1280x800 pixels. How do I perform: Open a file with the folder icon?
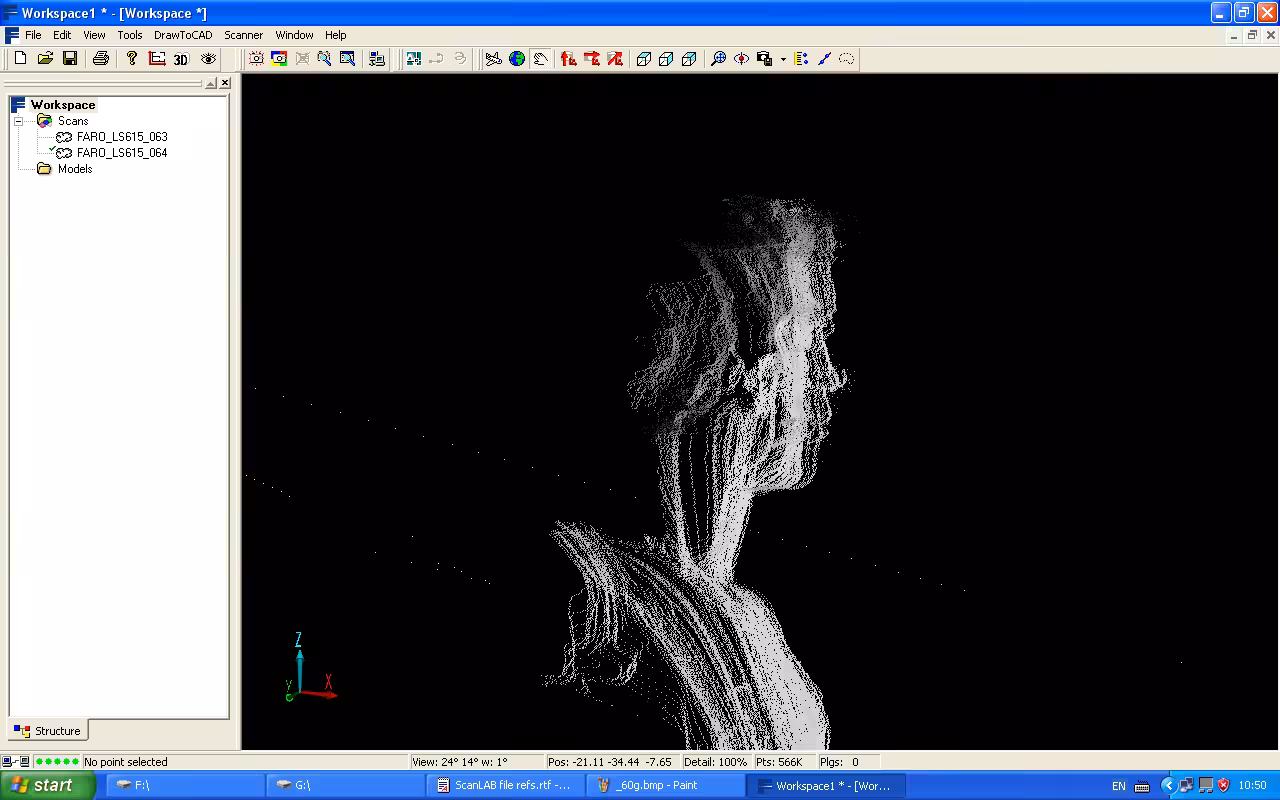[45, 59]
